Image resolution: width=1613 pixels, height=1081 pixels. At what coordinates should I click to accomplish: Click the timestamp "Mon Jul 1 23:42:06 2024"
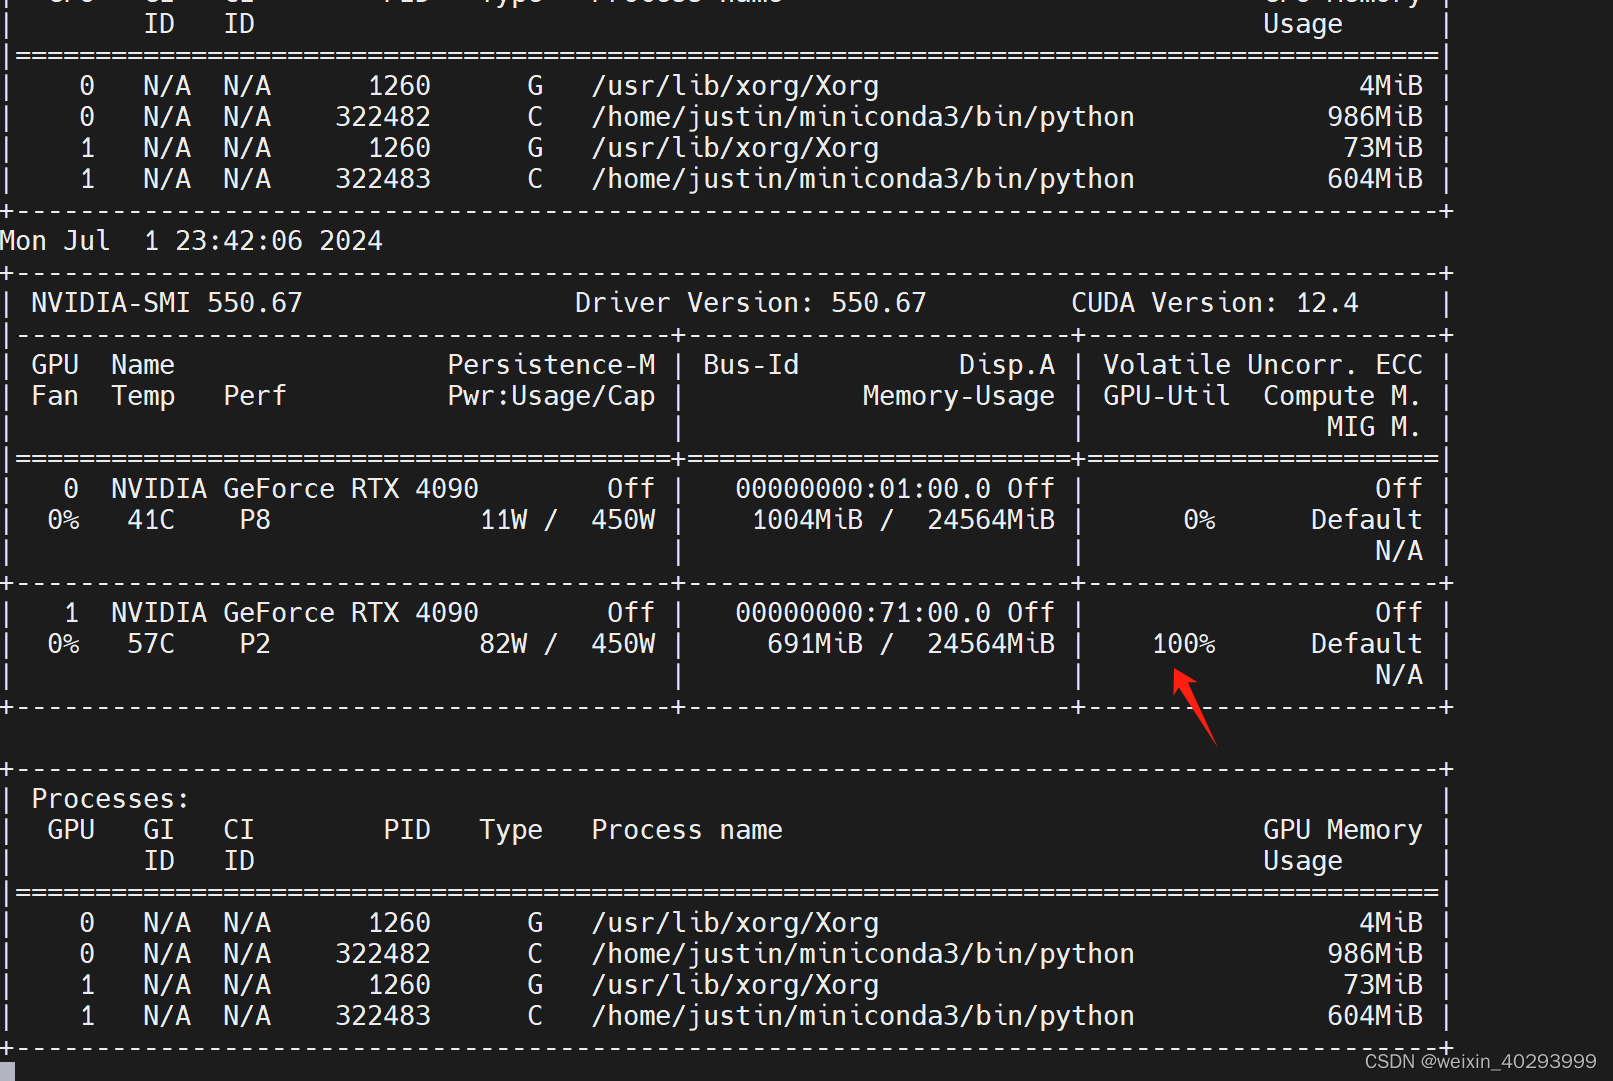coord(191,241)
